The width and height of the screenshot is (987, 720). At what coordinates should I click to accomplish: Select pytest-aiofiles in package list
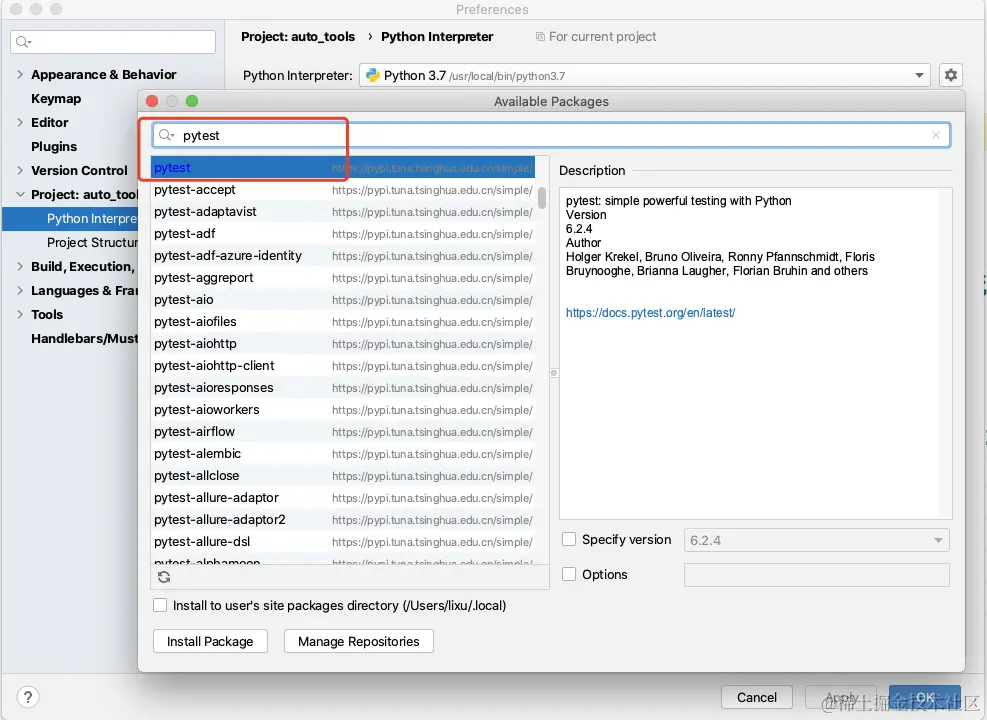343,322
